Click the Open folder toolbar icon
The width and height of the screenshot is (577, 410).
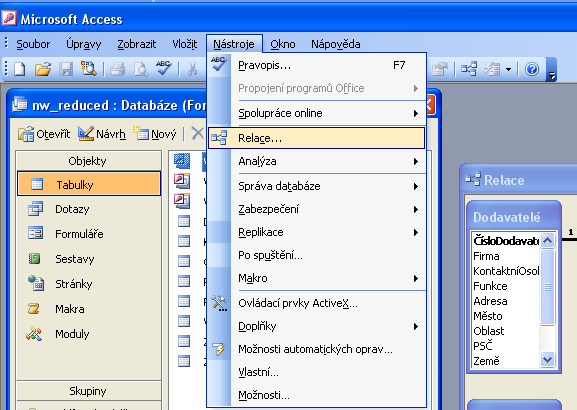coord(43,69)
